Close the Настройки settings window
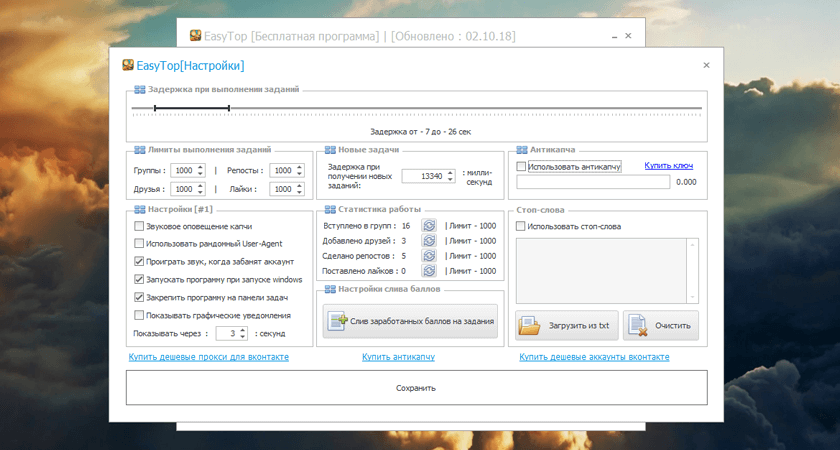This screenshot has width=840, height=450. [706, 65]
